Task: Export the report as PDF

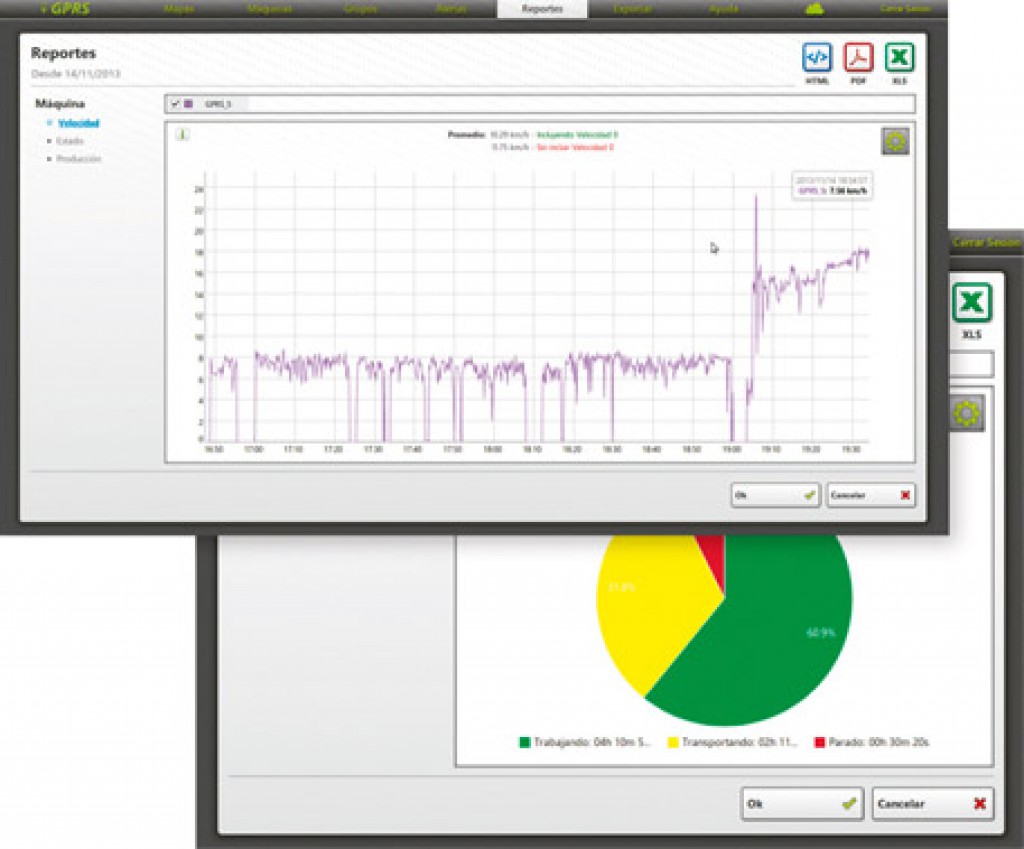Action: coord(858,59)
